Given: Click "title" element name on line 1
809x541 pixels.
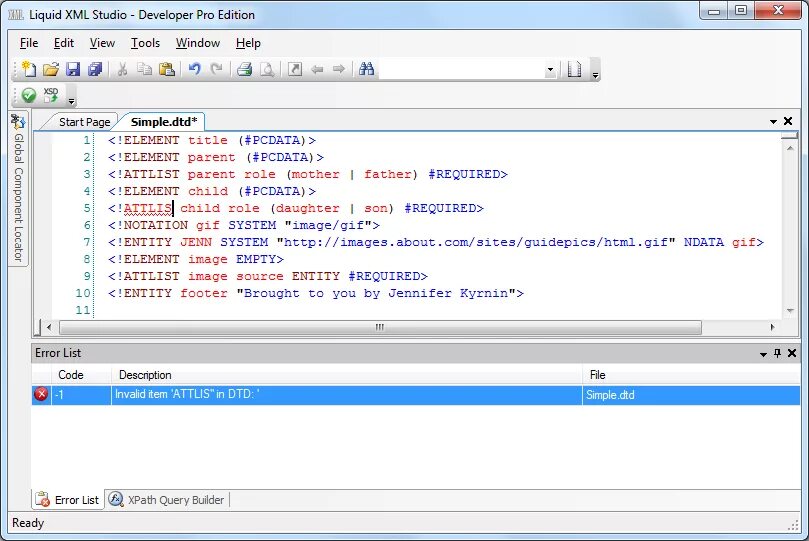Looking at the screenshot, I should click(x=207, y=140).
